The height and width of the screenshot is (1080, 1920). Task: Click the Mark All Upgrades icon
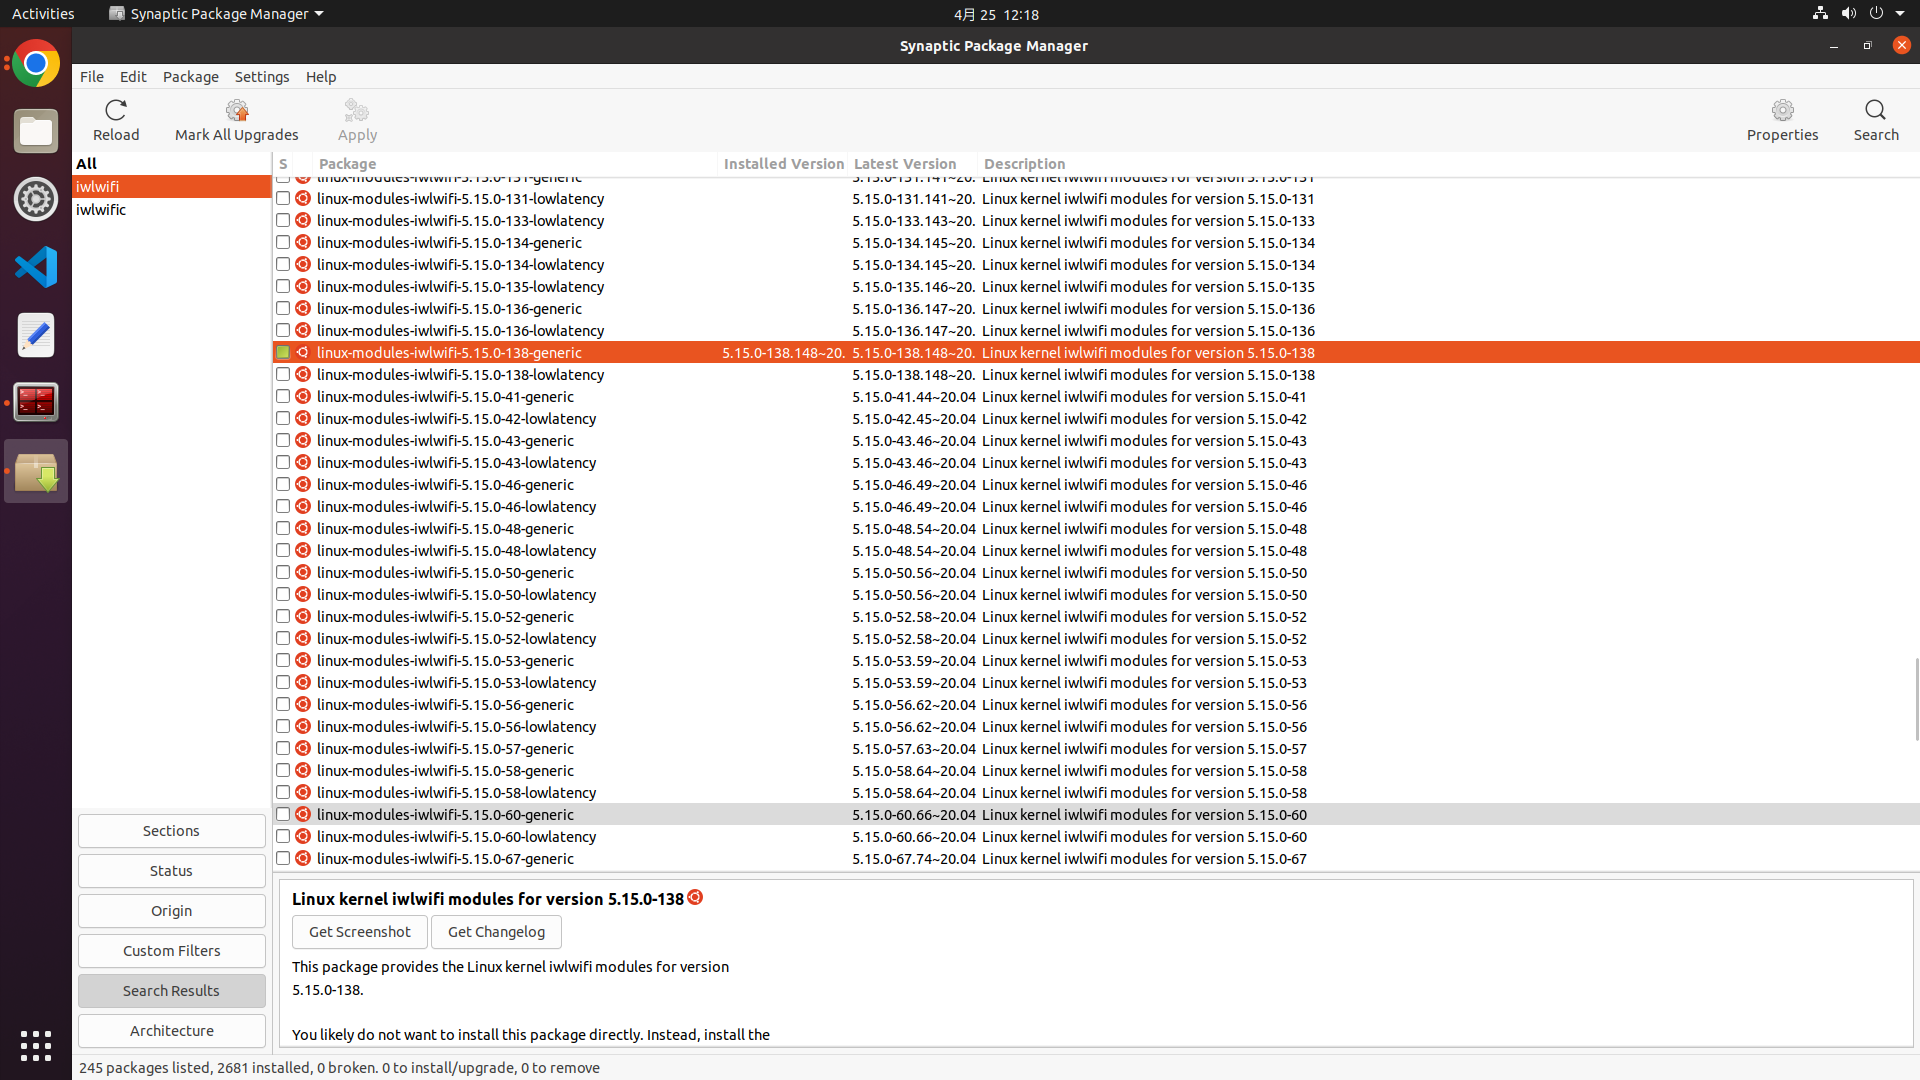pos(237,110)
